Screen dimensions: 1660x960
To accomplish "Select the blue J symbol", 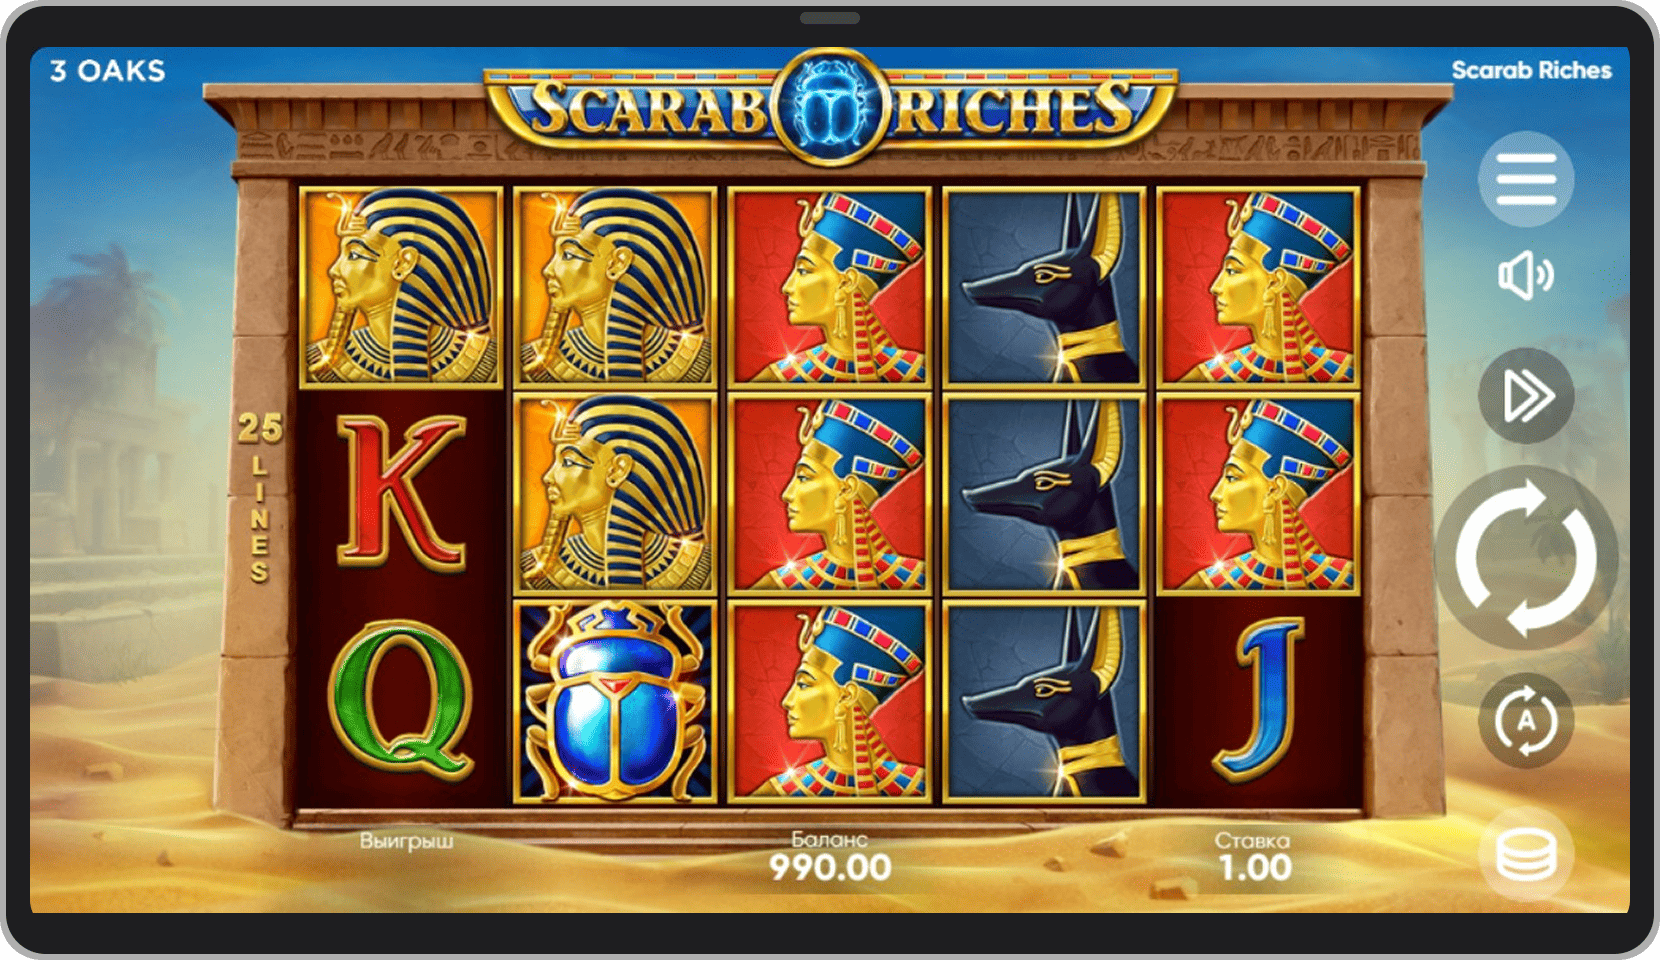I will 1258,699.
